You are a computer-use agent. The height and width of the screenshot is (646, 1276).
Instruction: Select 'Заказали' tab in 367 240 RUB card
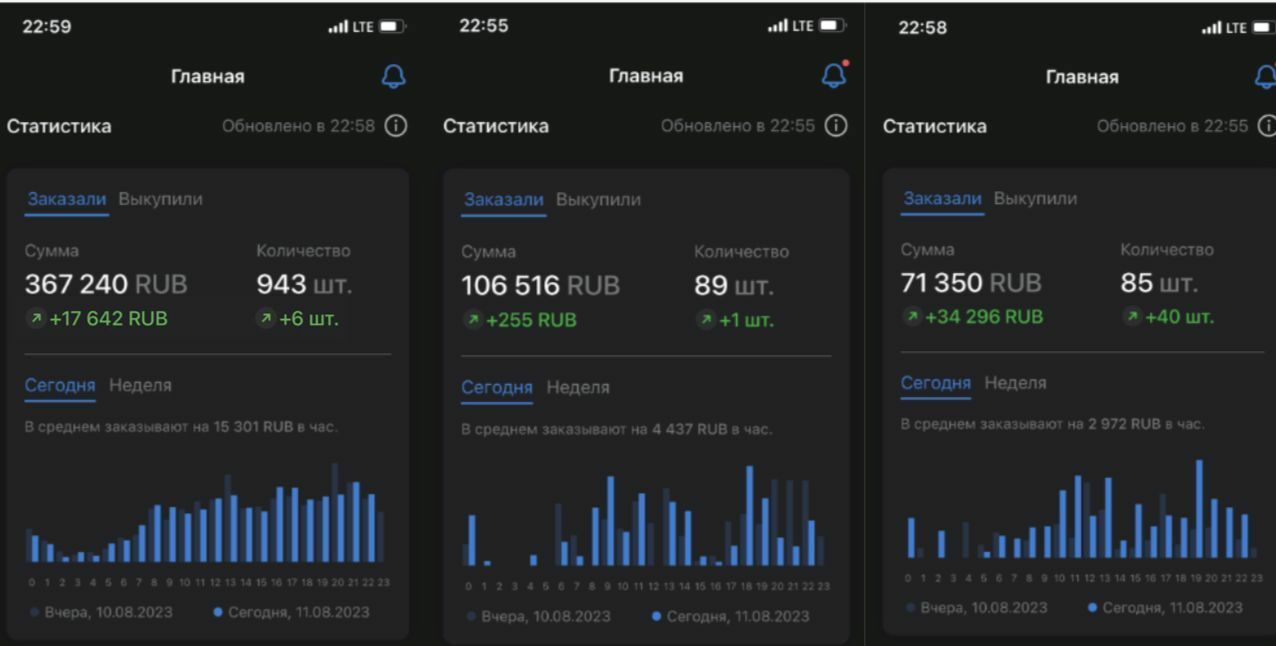[x=67, y=199]
